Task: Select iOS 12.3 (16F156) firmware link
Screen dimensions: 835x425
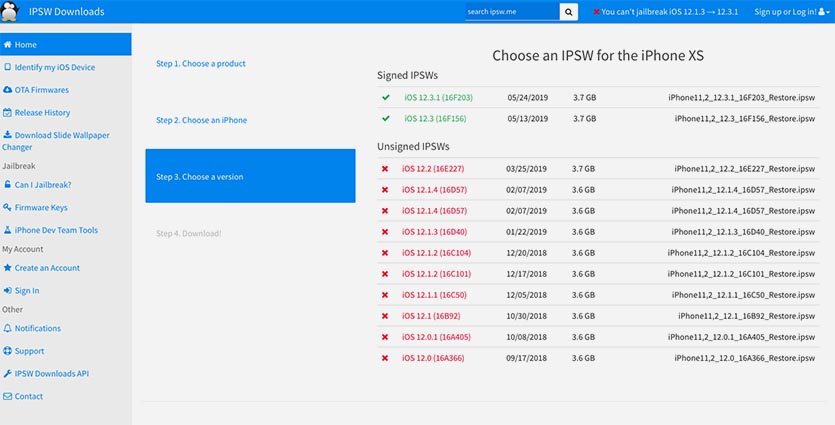Action: coord(435,118)
